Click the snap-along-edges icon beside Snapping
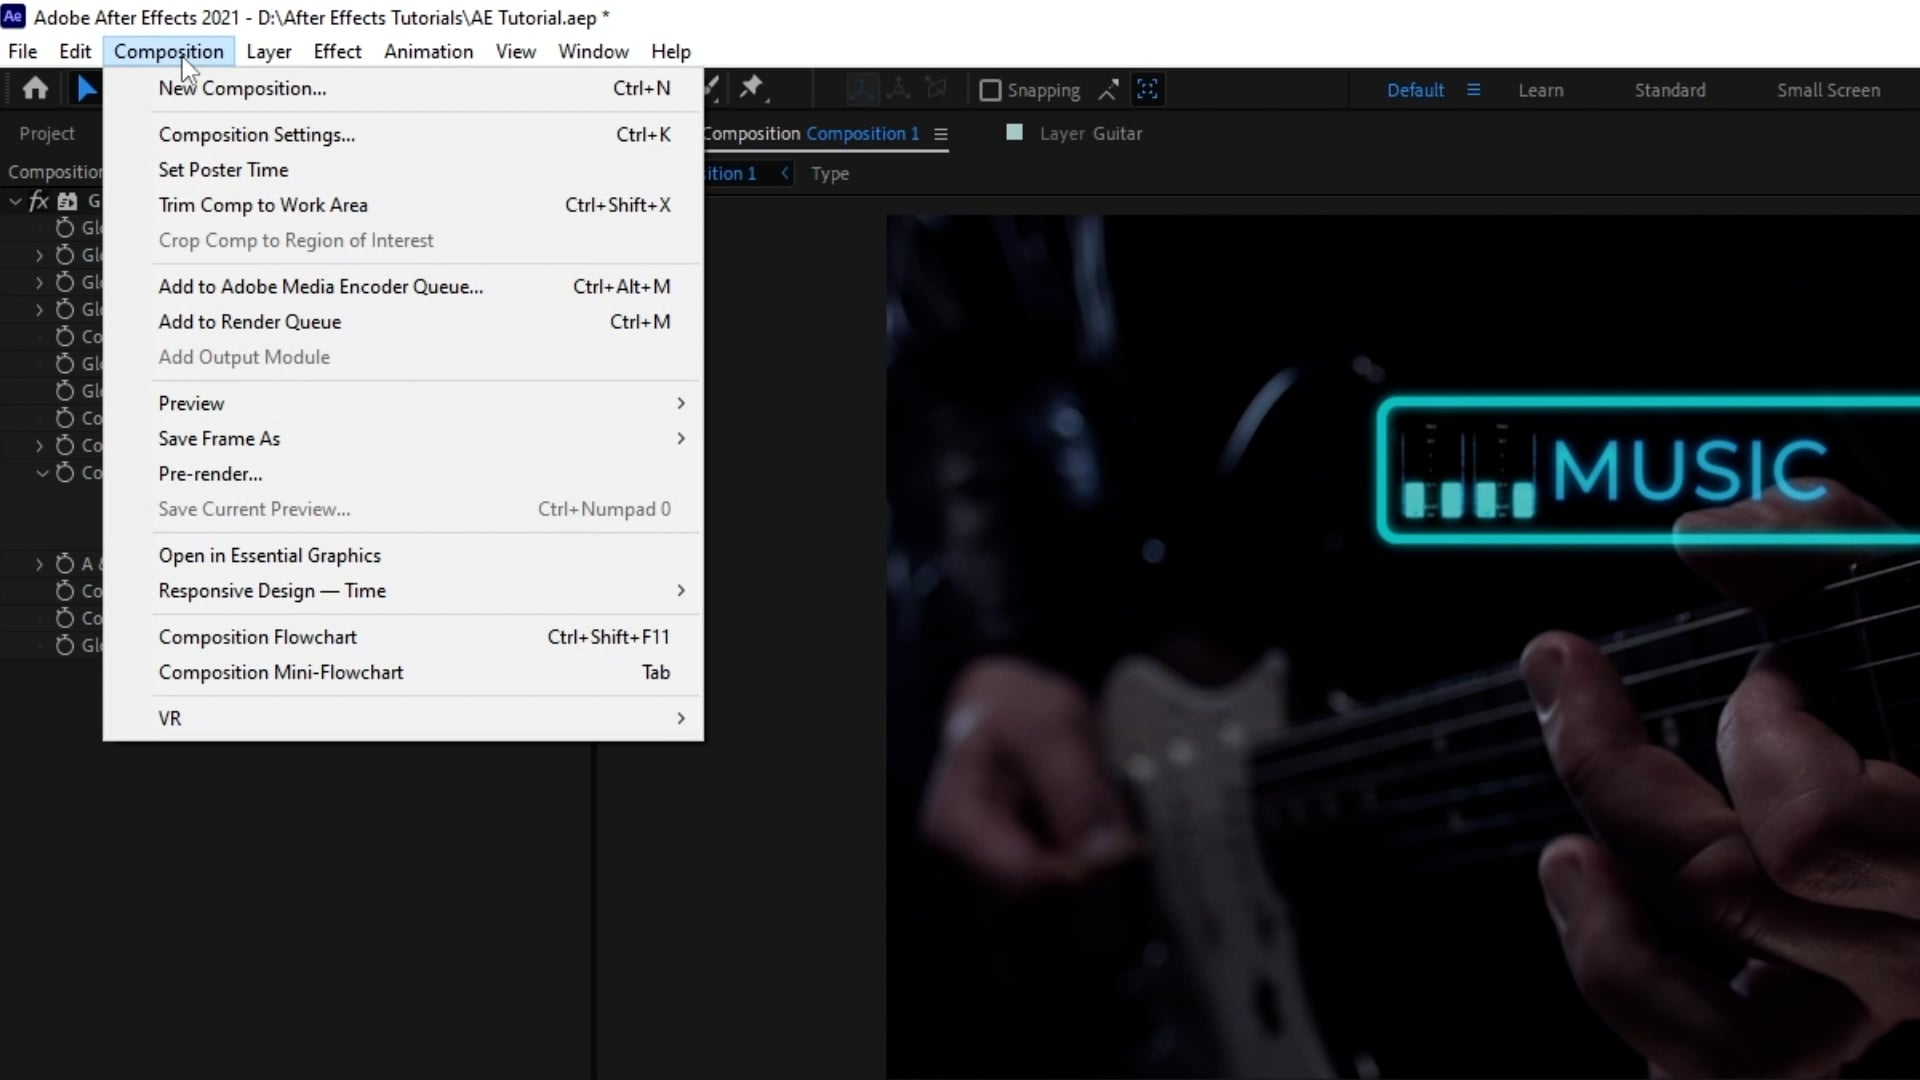 [x=1108, y=90]
